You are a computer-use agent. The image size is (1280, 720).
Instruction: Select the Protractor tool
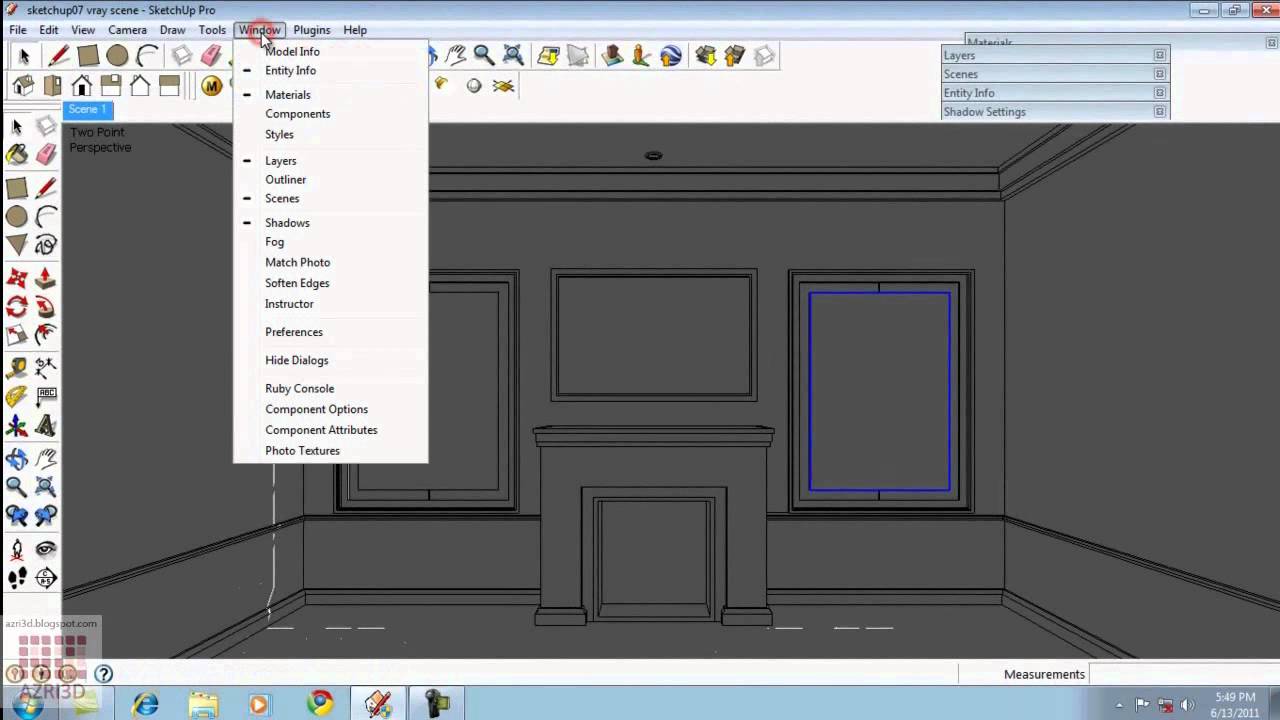pos(17,397)
